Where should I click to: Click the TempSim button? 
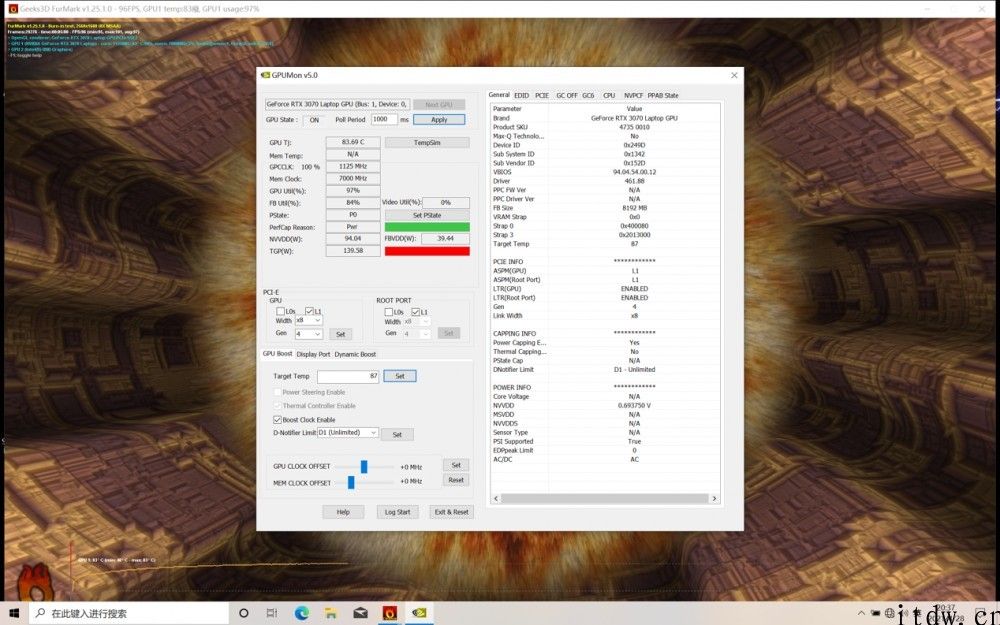click(427, 142)
